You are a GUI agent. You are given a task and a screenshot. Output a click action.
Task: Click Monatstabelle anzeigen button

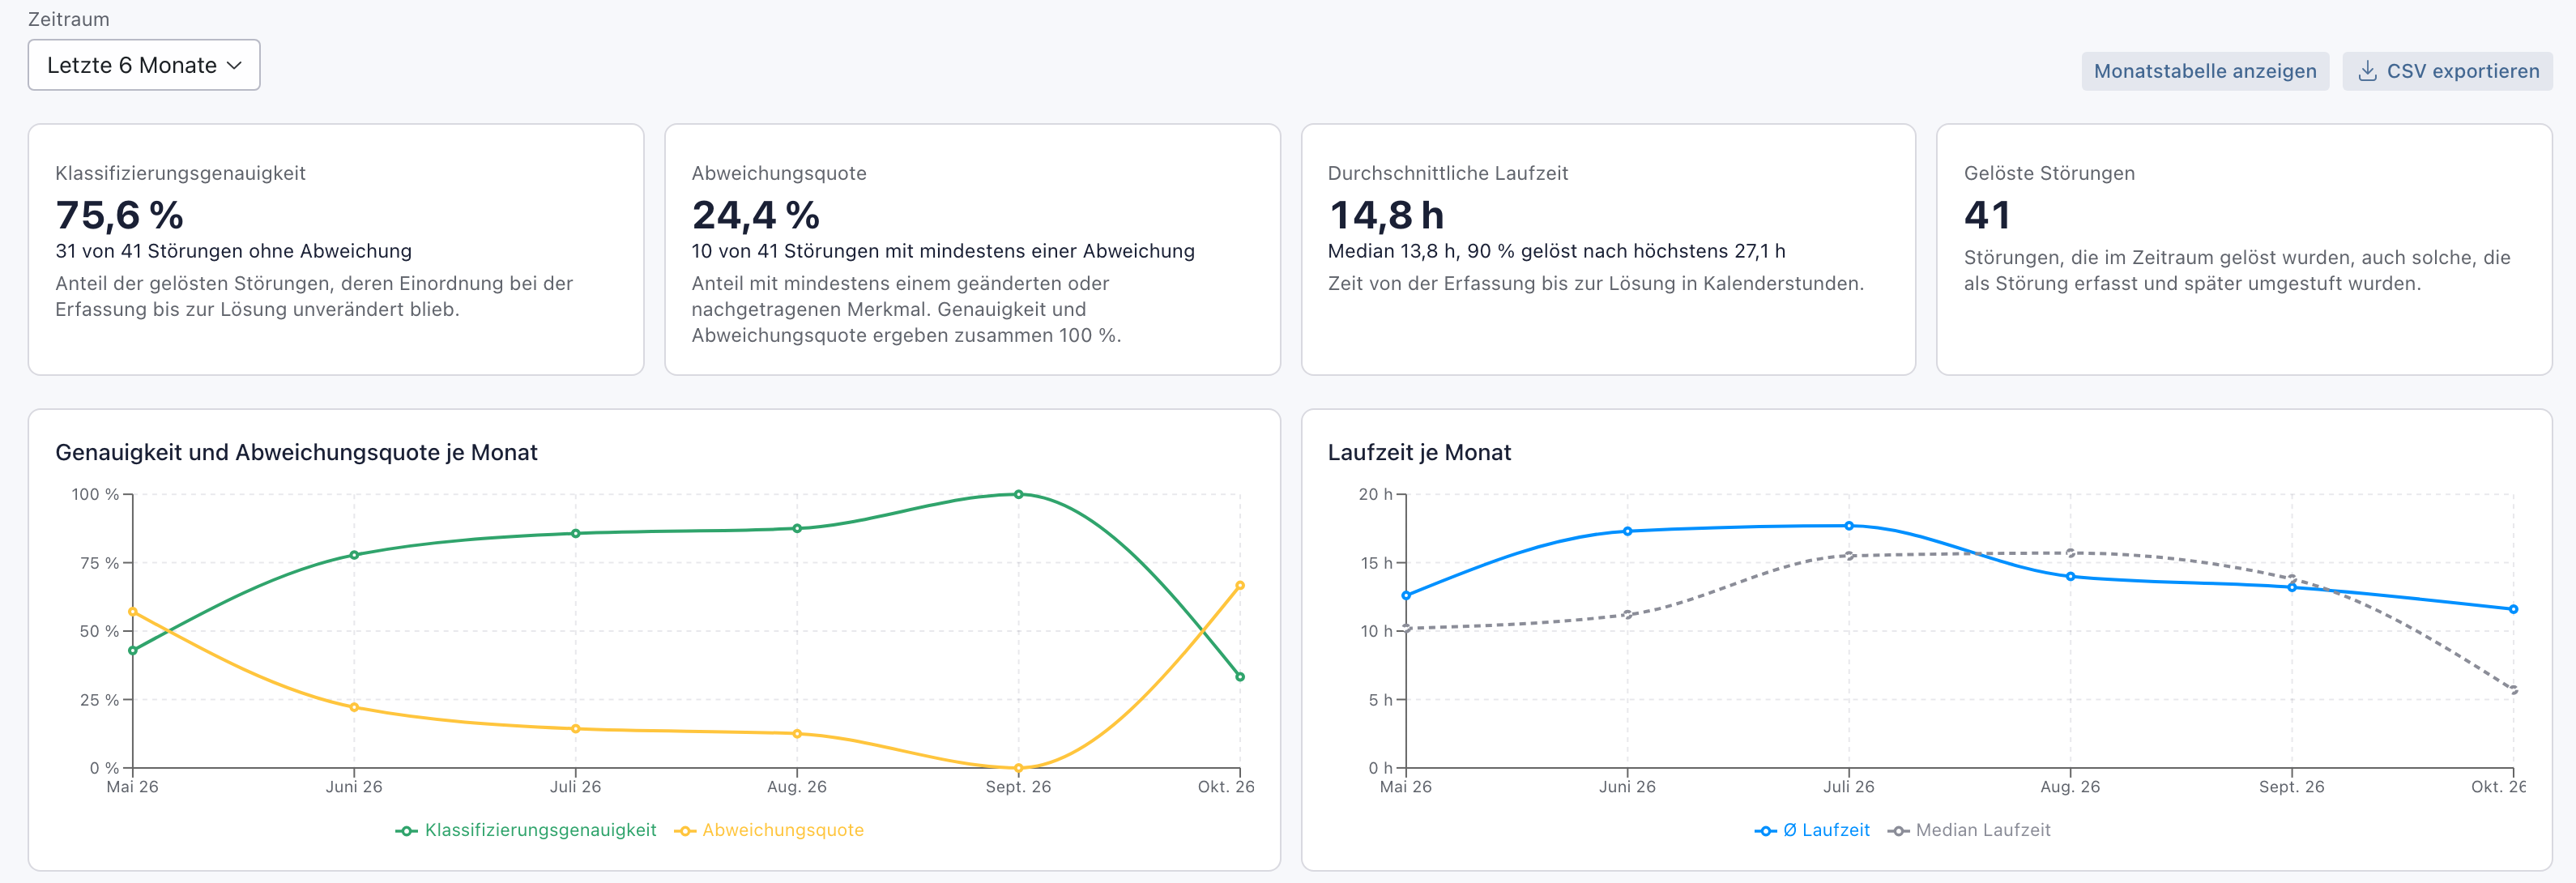(2205, 71)
